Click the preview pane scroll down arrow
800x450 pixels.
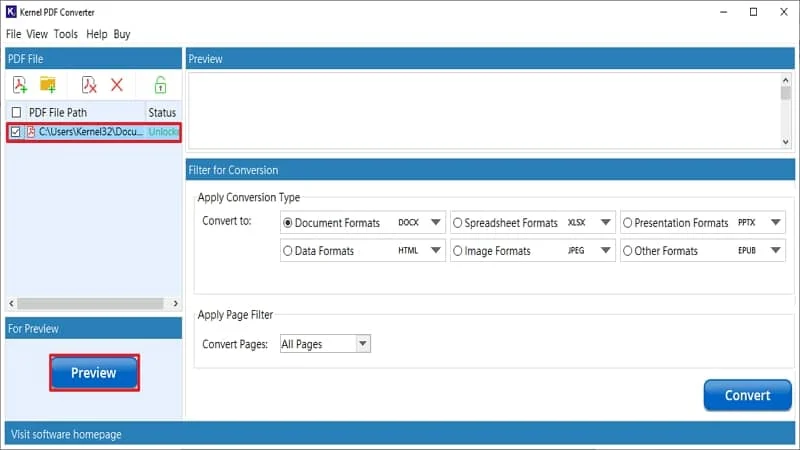(x=786, y=142)
